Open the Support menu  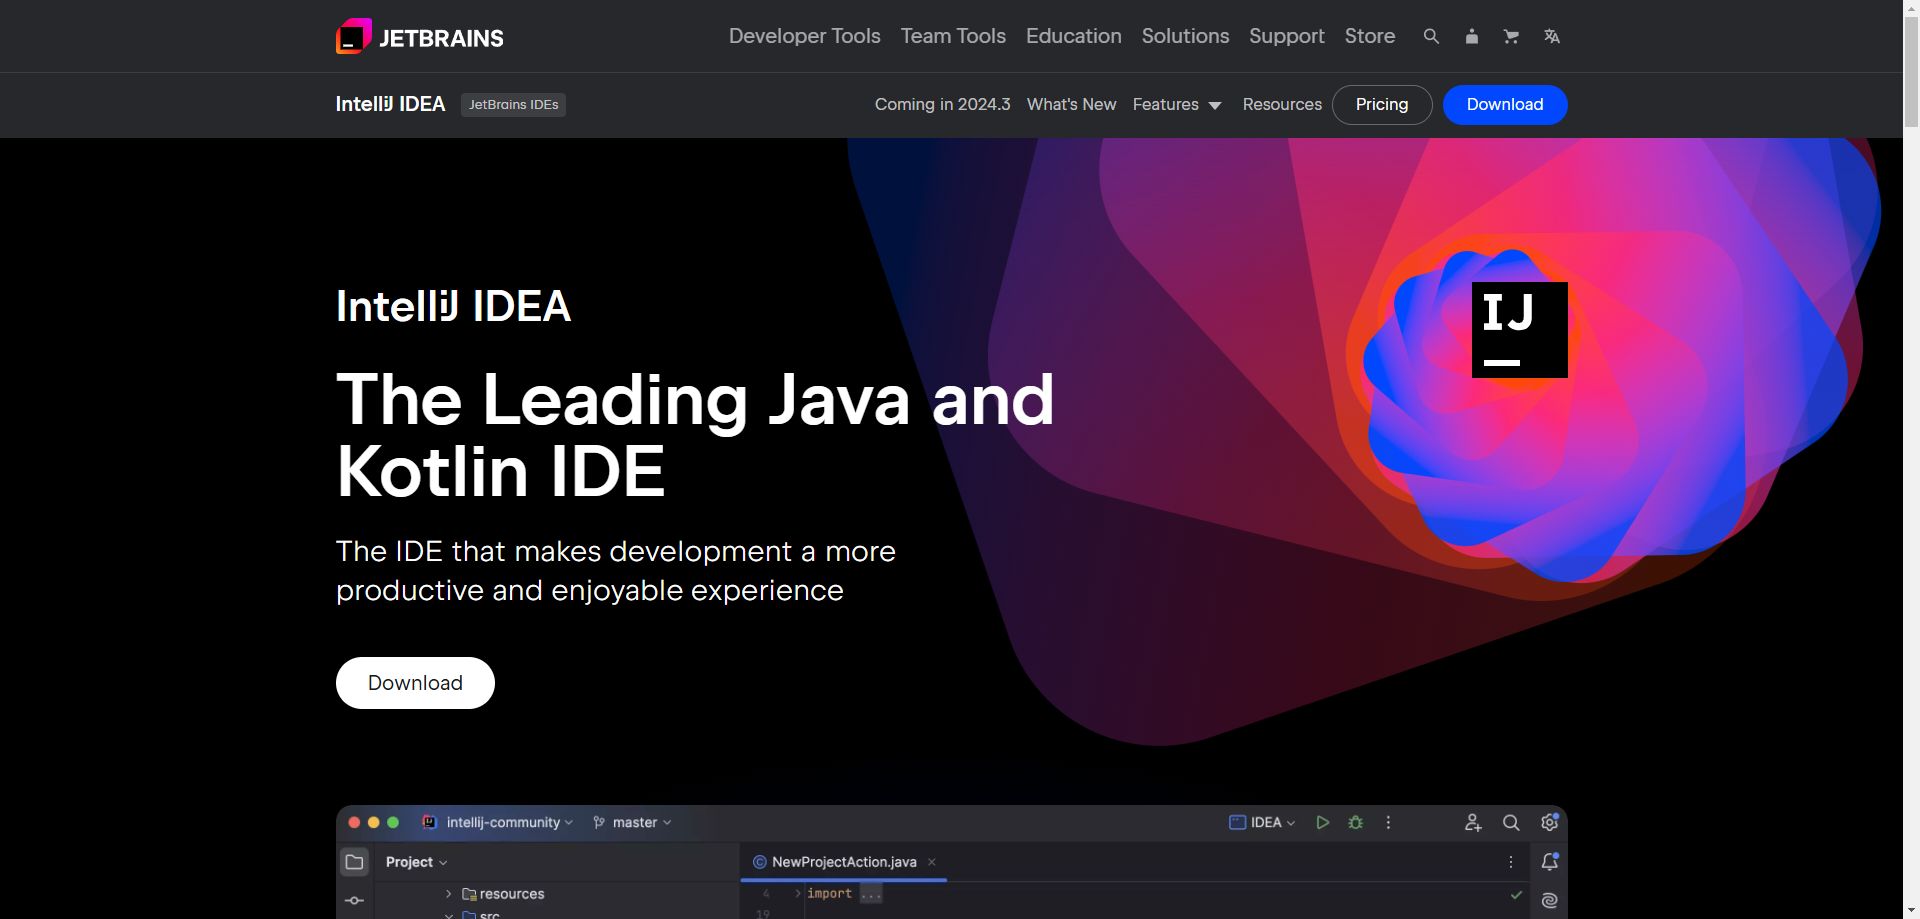1286,36
